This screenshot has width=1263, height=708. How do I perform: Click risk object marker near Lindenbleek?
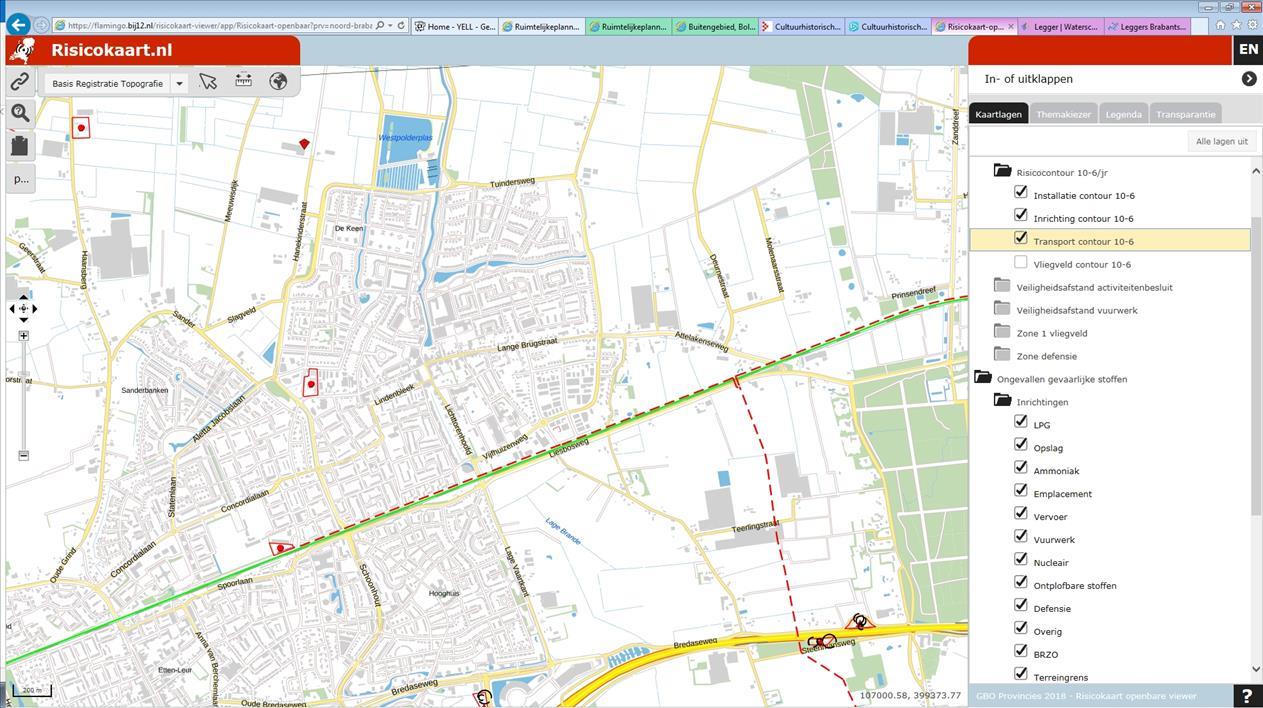311,383
